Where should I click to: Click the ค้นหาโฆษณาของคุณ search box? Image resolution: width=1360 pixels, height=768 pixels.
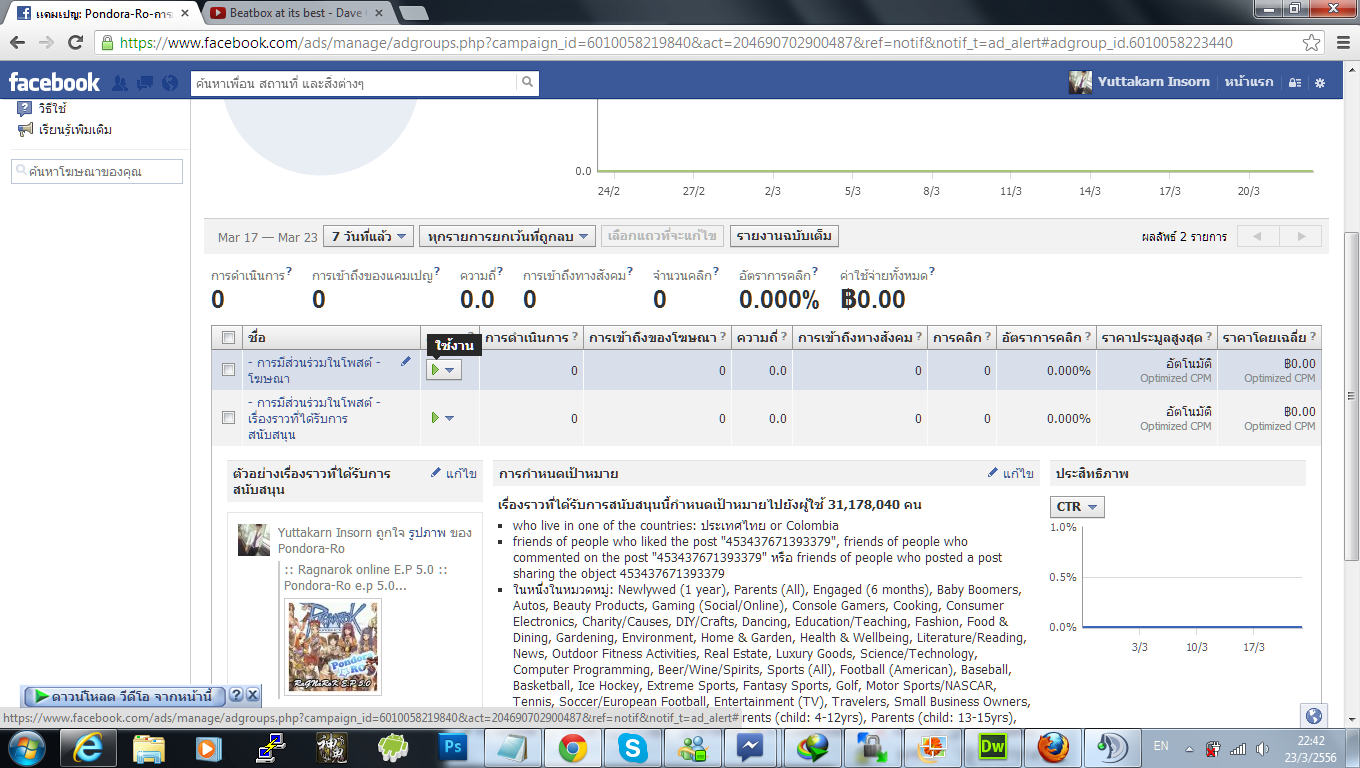97,172
